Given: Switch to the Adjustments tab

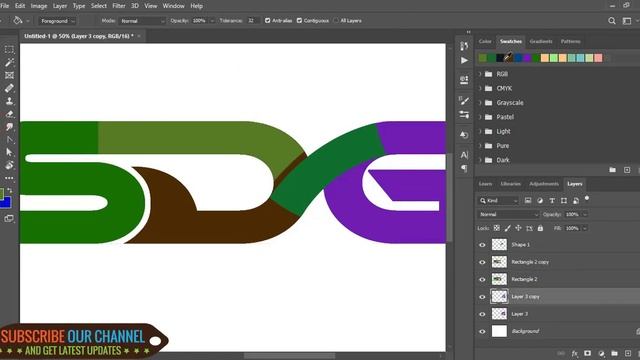Looking at the screenshot, I should coord(544,184).
